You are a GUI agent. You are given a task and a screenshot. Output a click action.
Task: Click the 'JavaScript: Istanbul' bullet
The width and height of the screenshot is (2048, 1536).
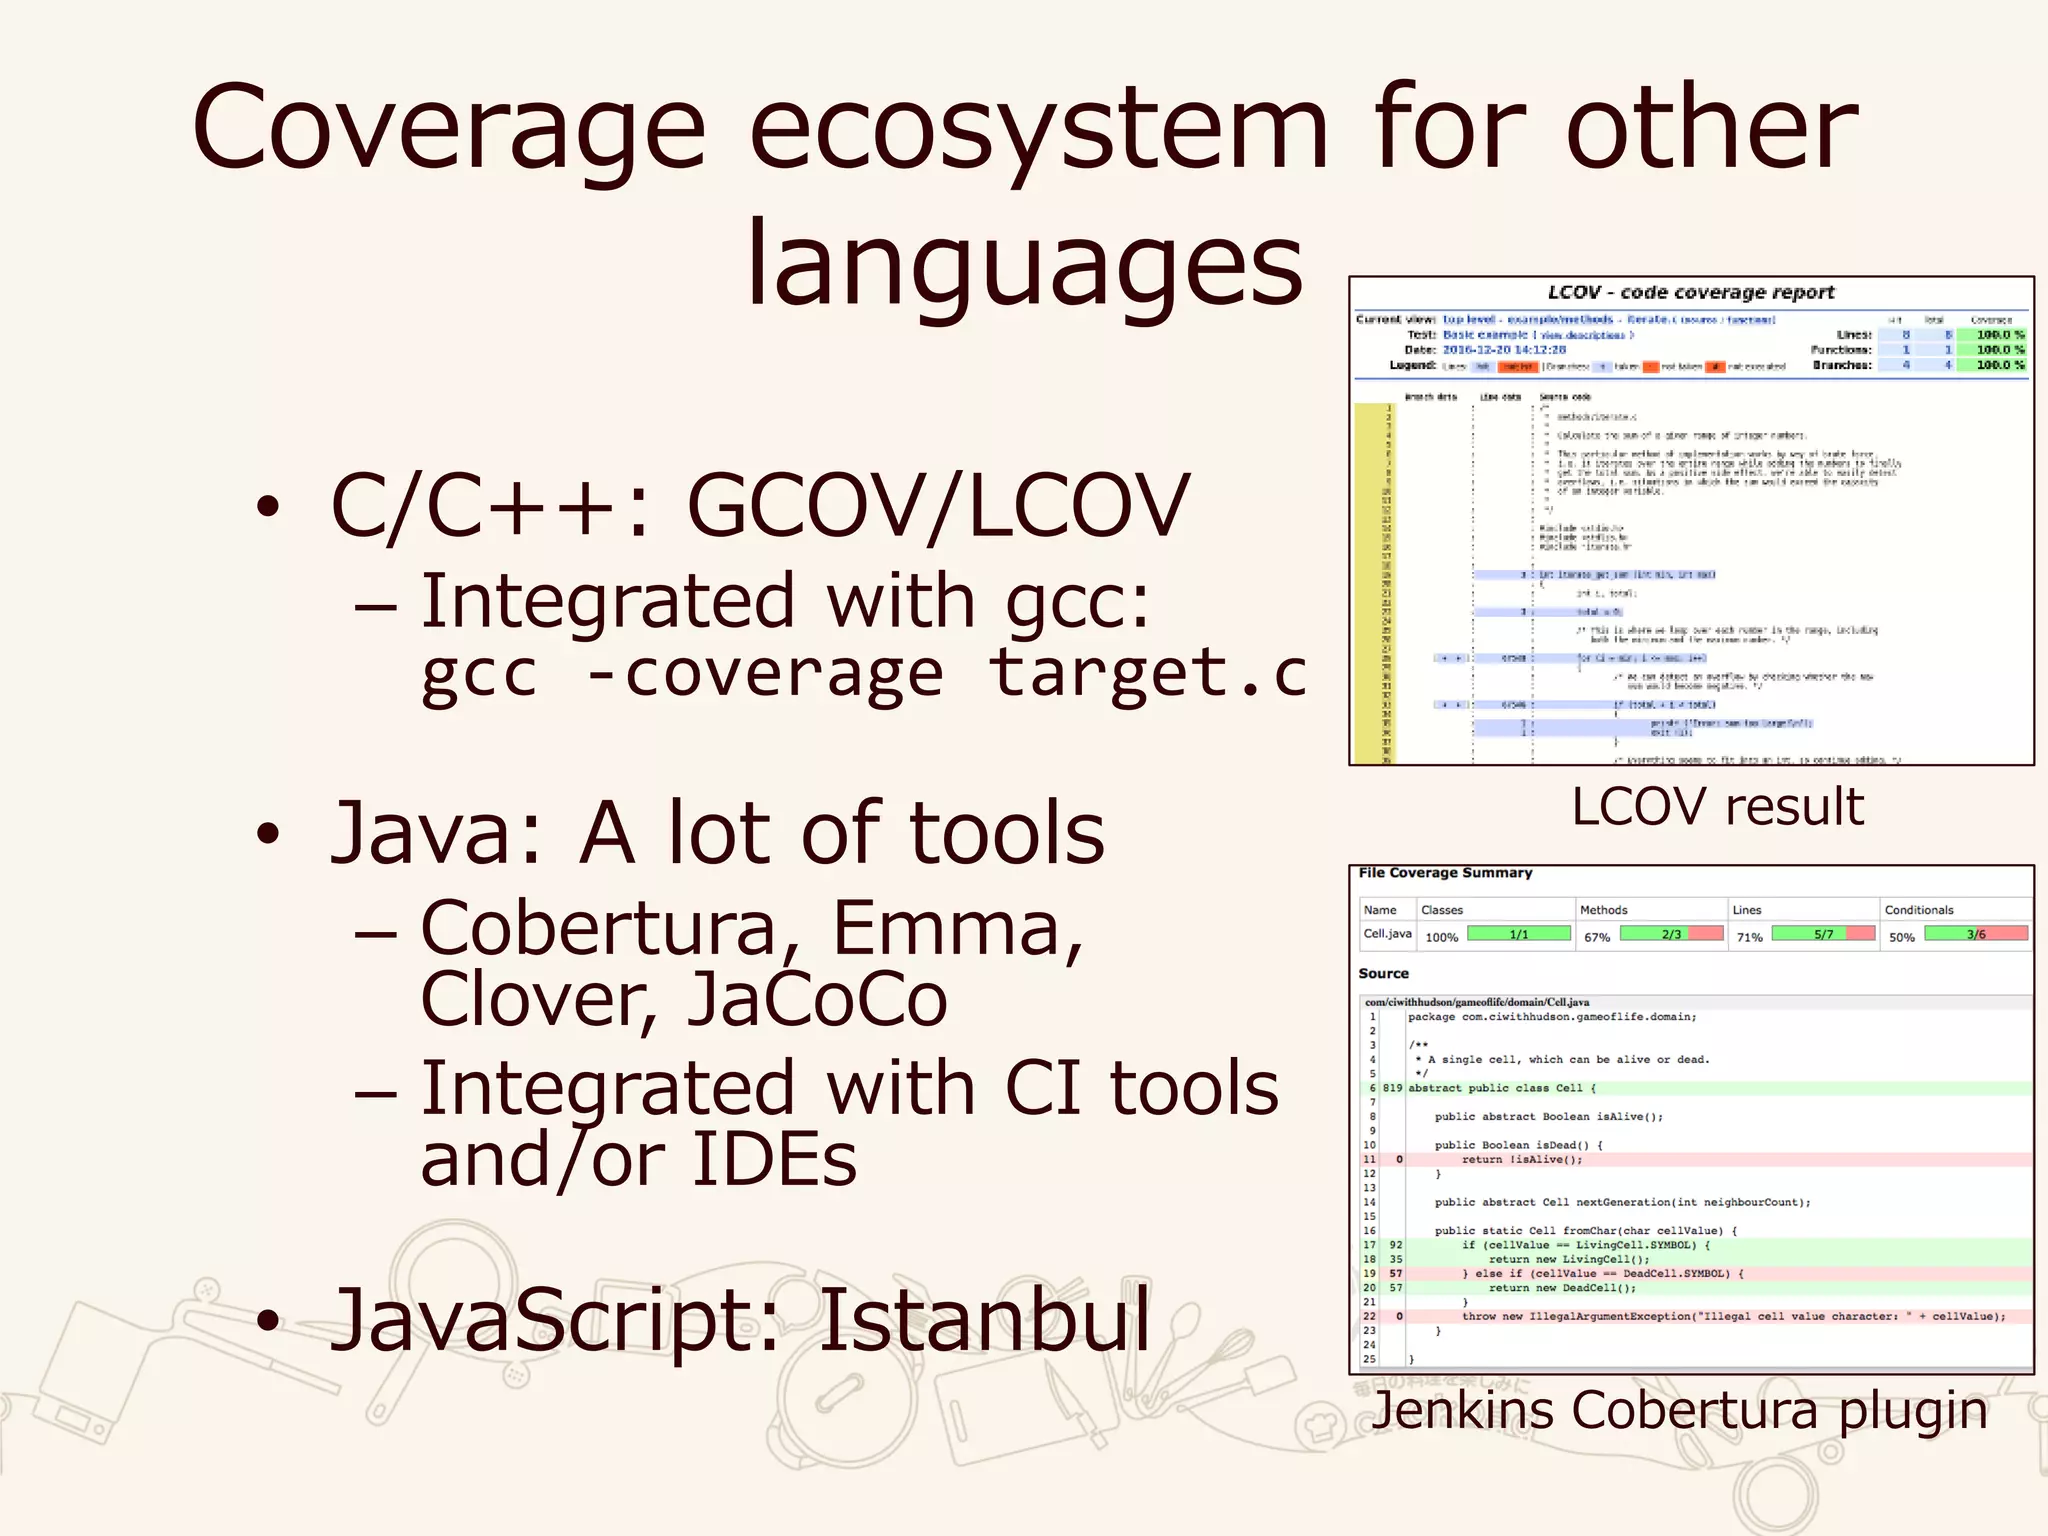(740, 1320)
